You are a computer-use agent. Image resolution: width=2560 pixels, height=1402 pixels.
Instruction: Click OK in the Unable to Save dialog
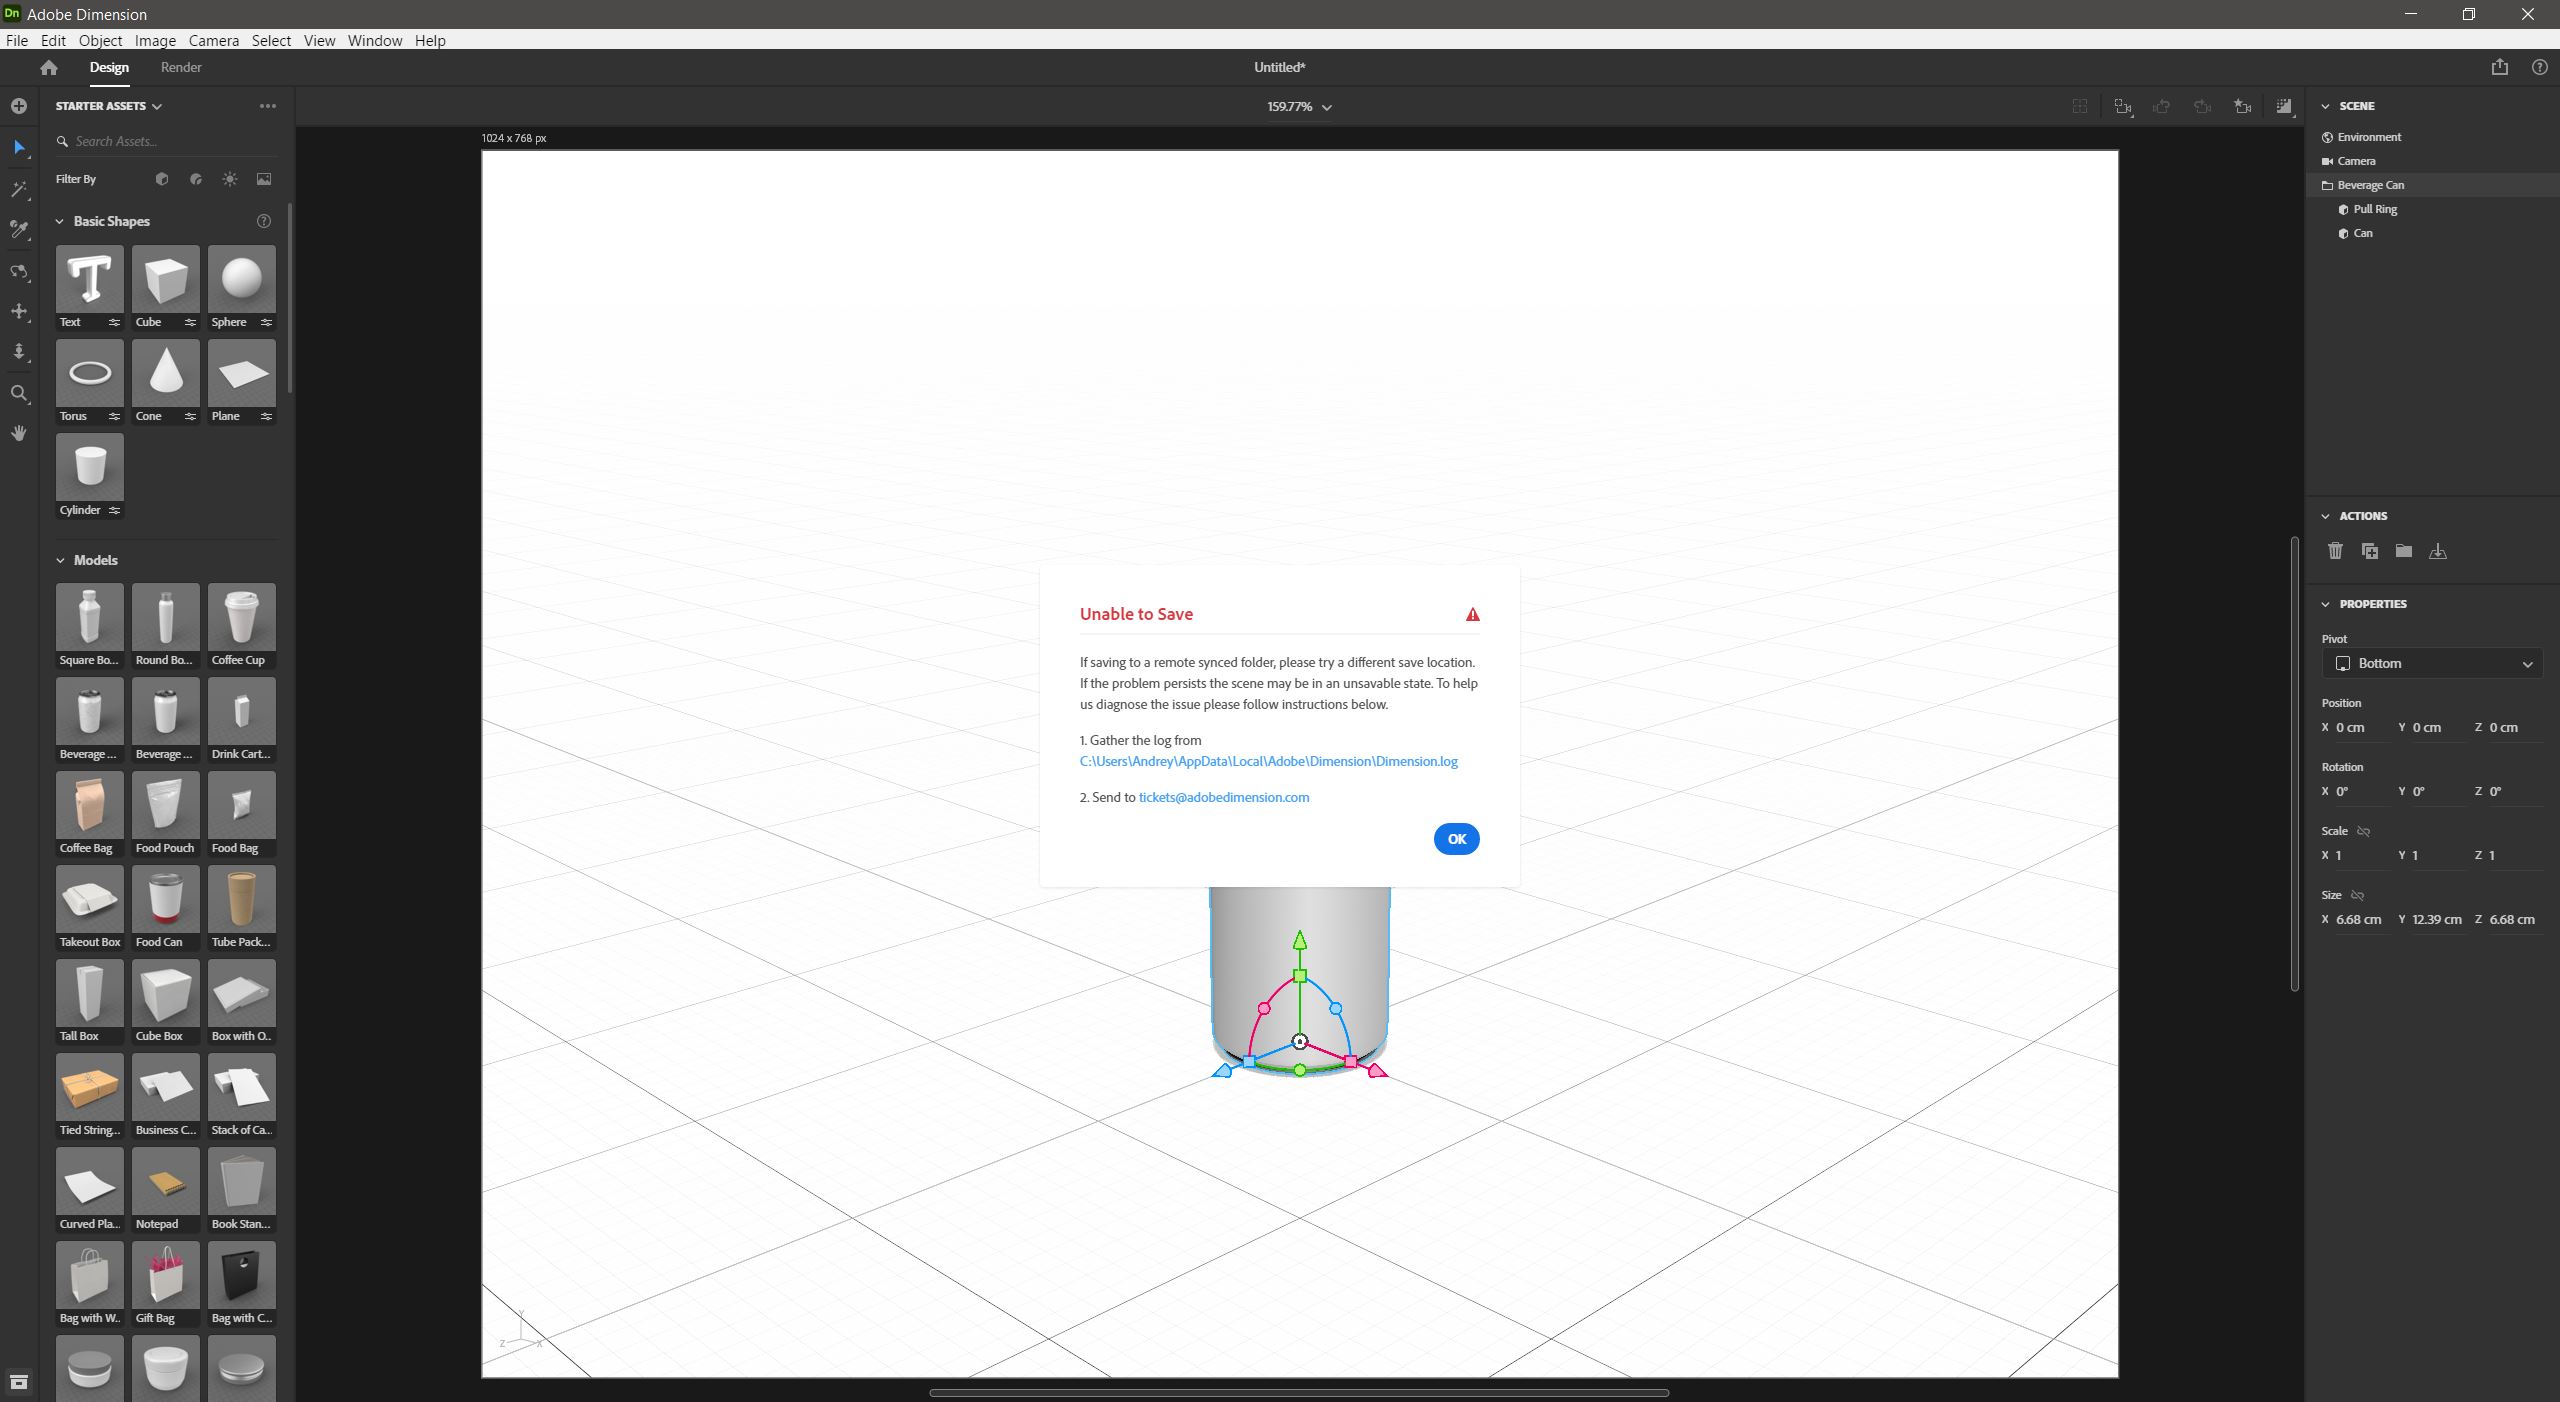pos(1456,839)
